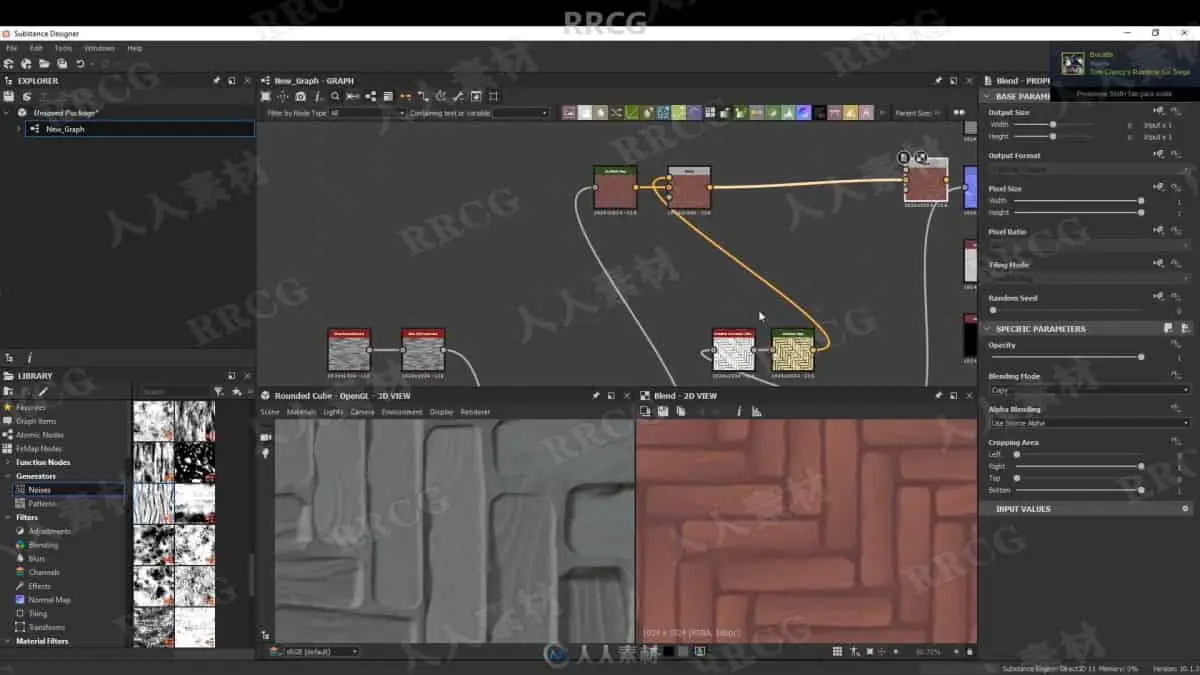Open the File menu

click(11, 48)
